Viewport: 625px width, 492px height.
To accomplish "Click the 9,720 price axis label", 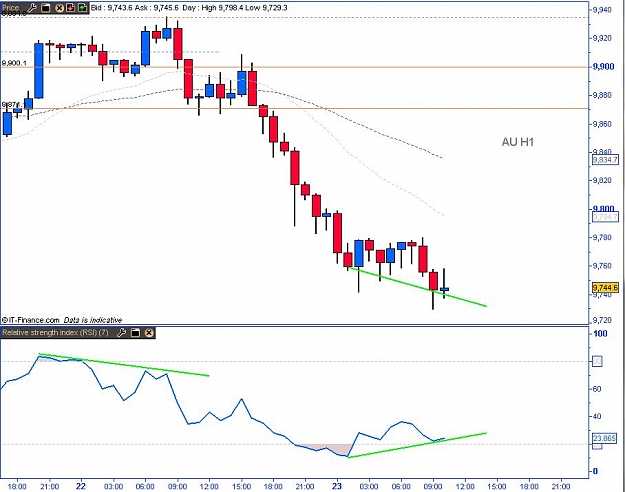I will coord(602,320).
